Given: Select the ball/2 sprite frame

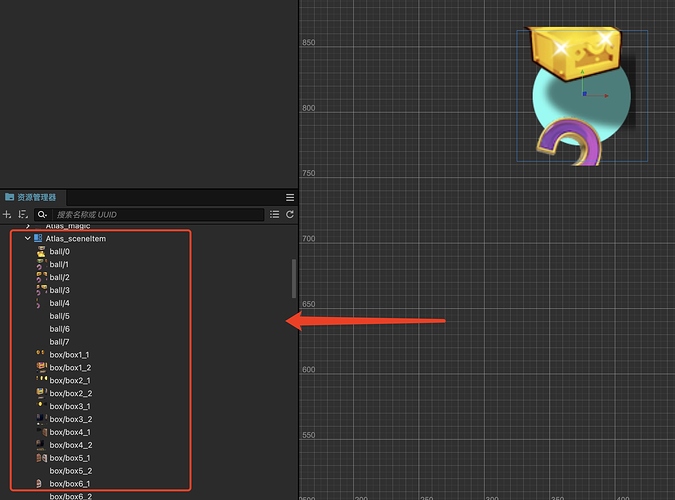Looking at the screenshot, I should [x=59, y=277].
